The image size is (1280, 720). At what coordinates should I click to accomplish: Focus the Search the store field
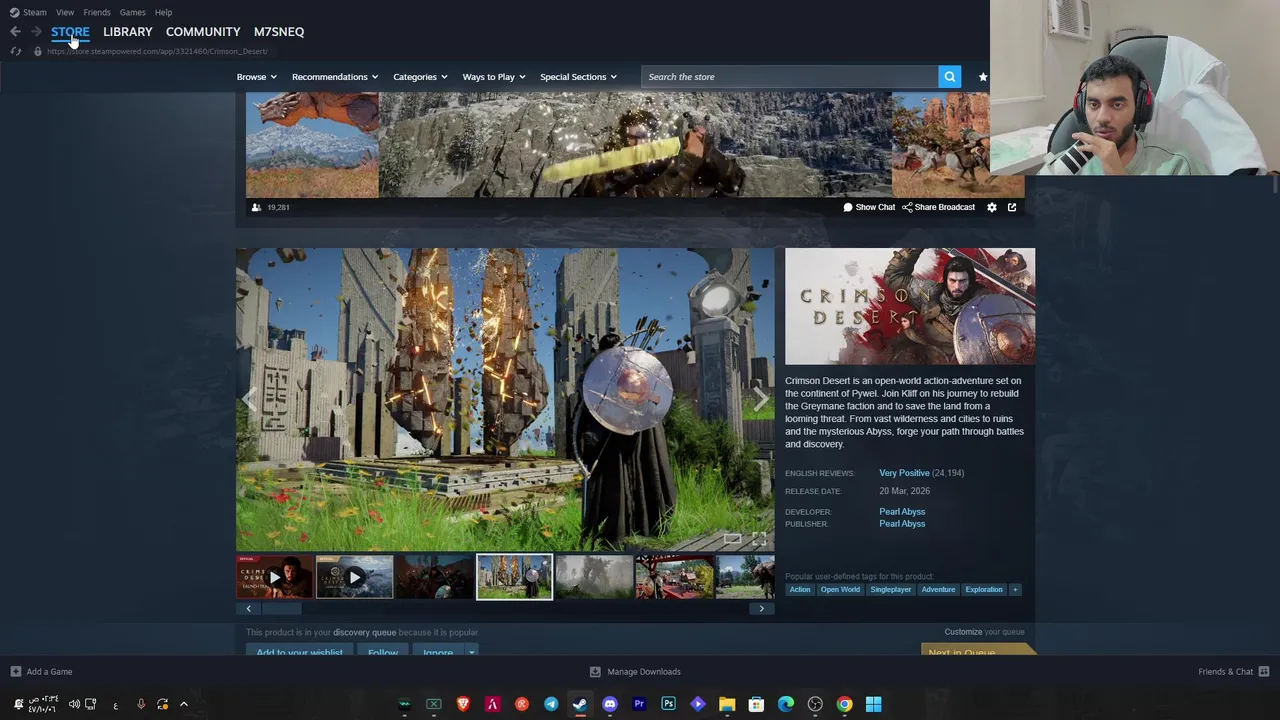[x=789, y=77]
